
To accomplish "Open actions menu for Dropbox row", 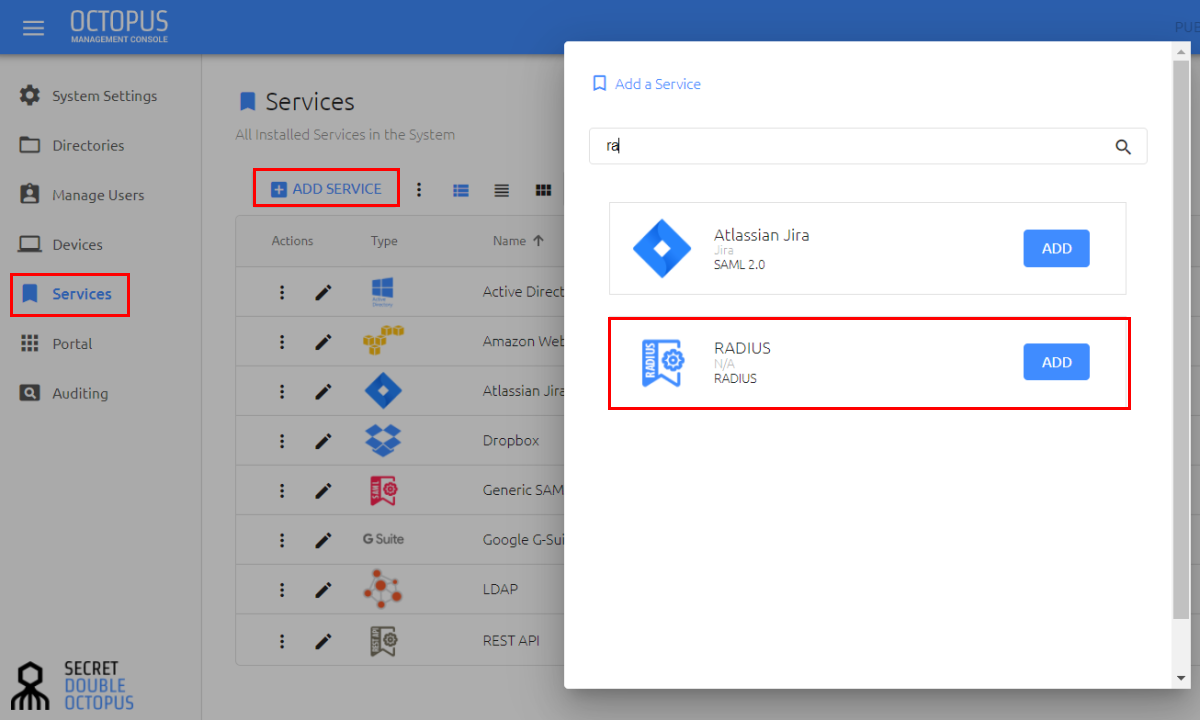I will (x=282, y=441).
